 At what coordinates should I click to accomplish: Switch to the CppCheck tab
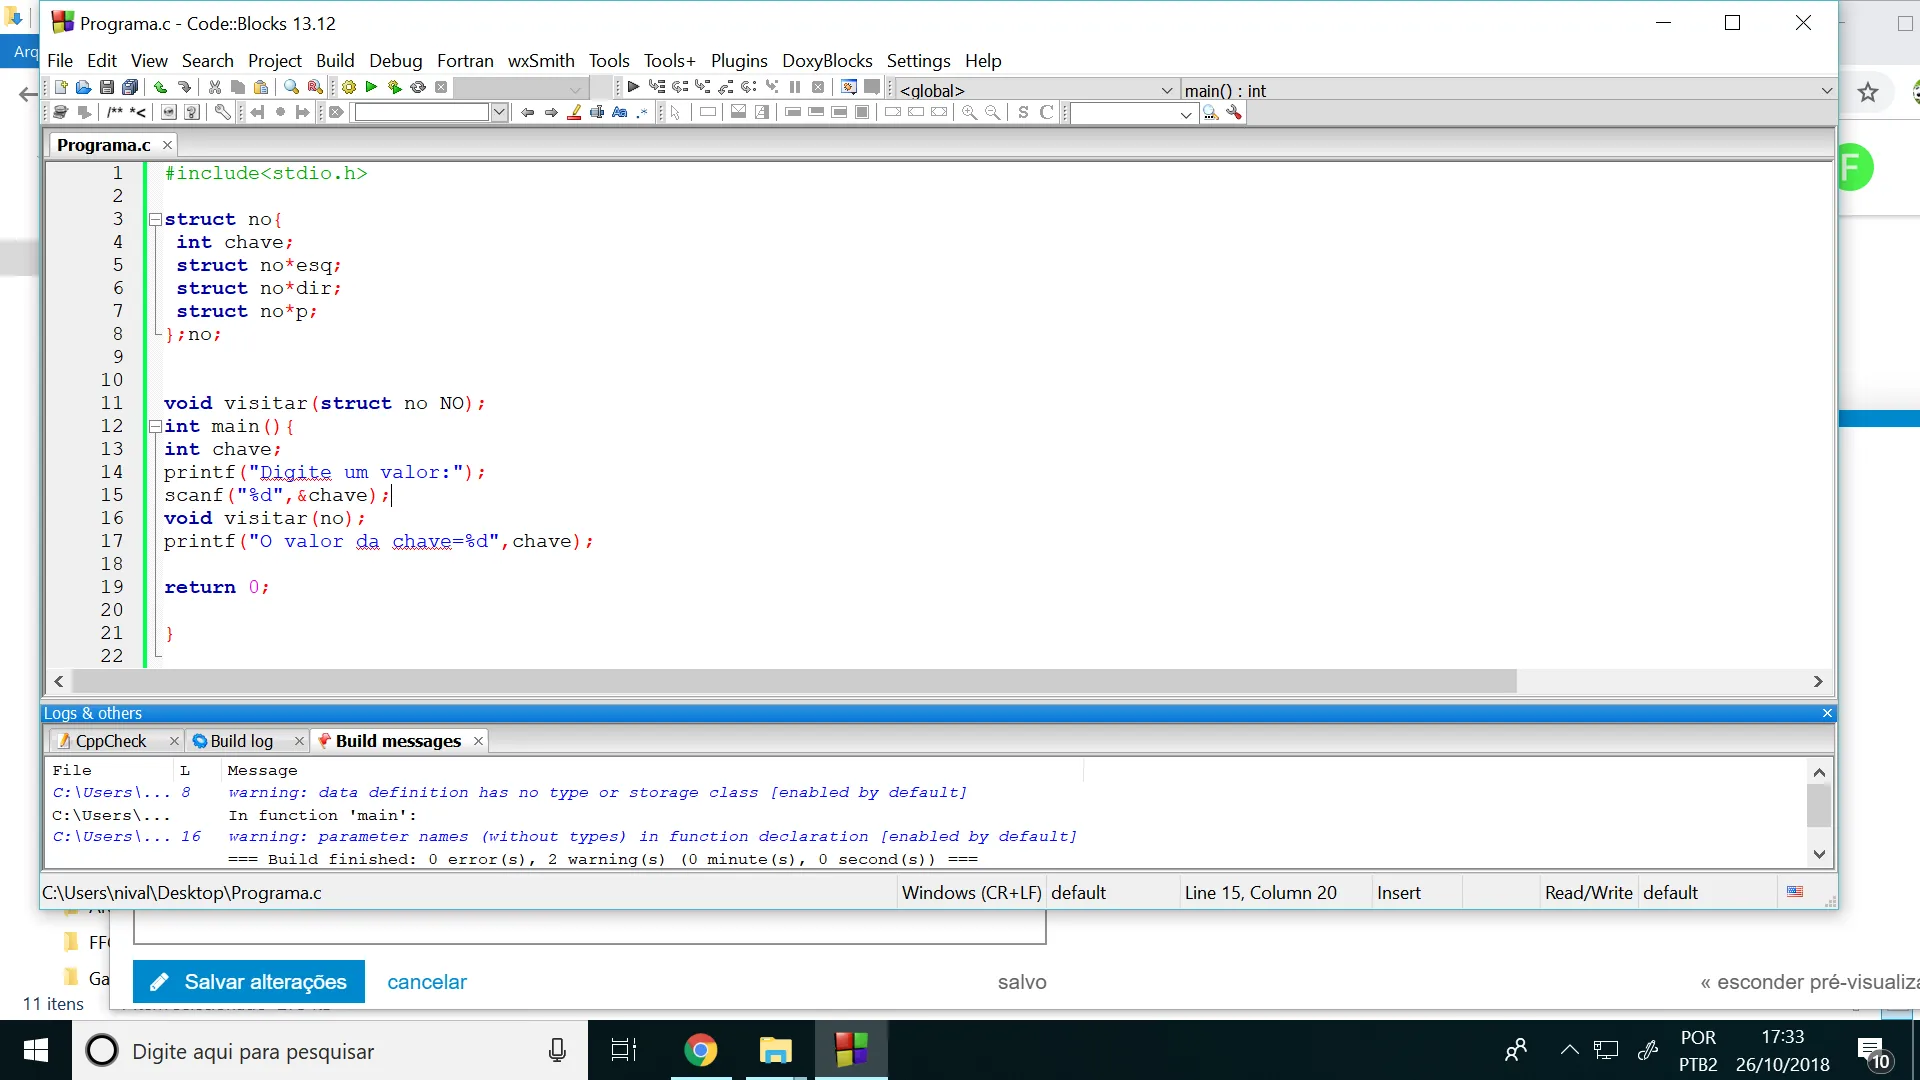110,741
